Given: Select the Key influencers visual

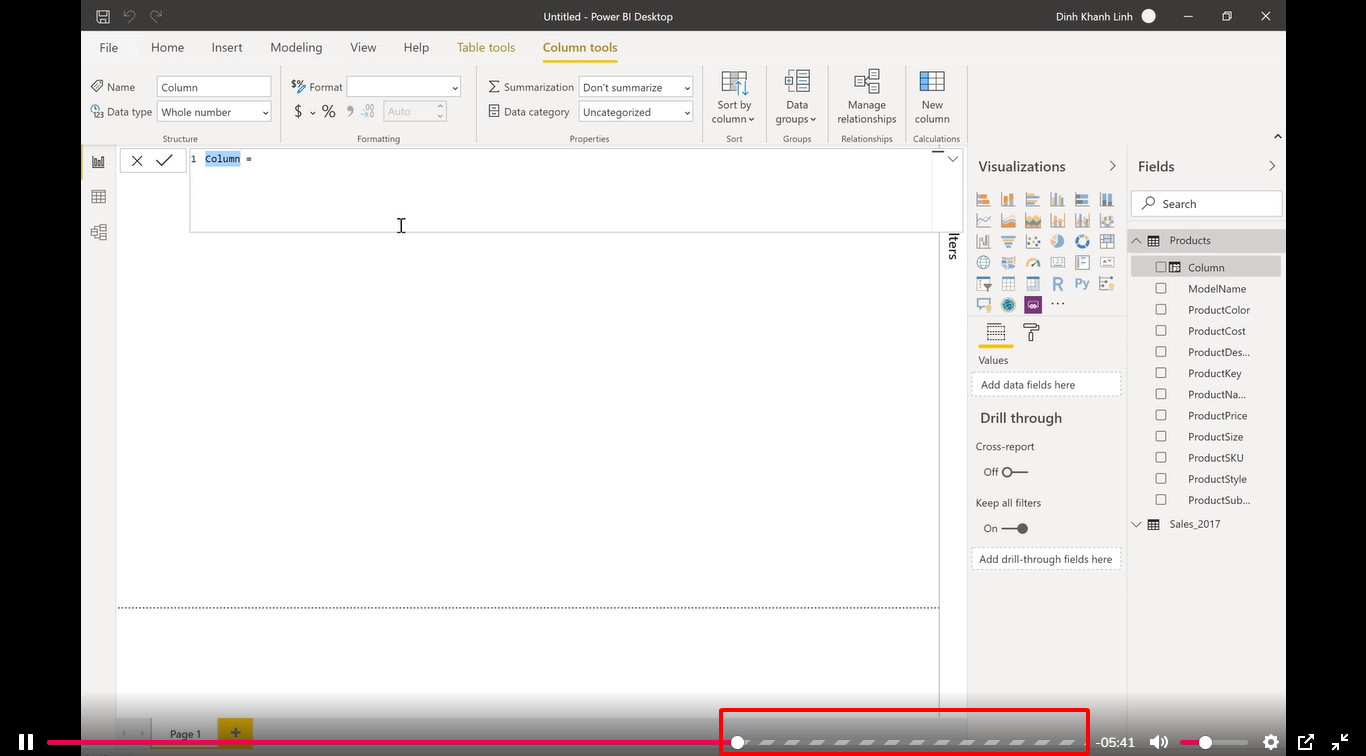Looking at the screenshot, I should pos(1107,284).
